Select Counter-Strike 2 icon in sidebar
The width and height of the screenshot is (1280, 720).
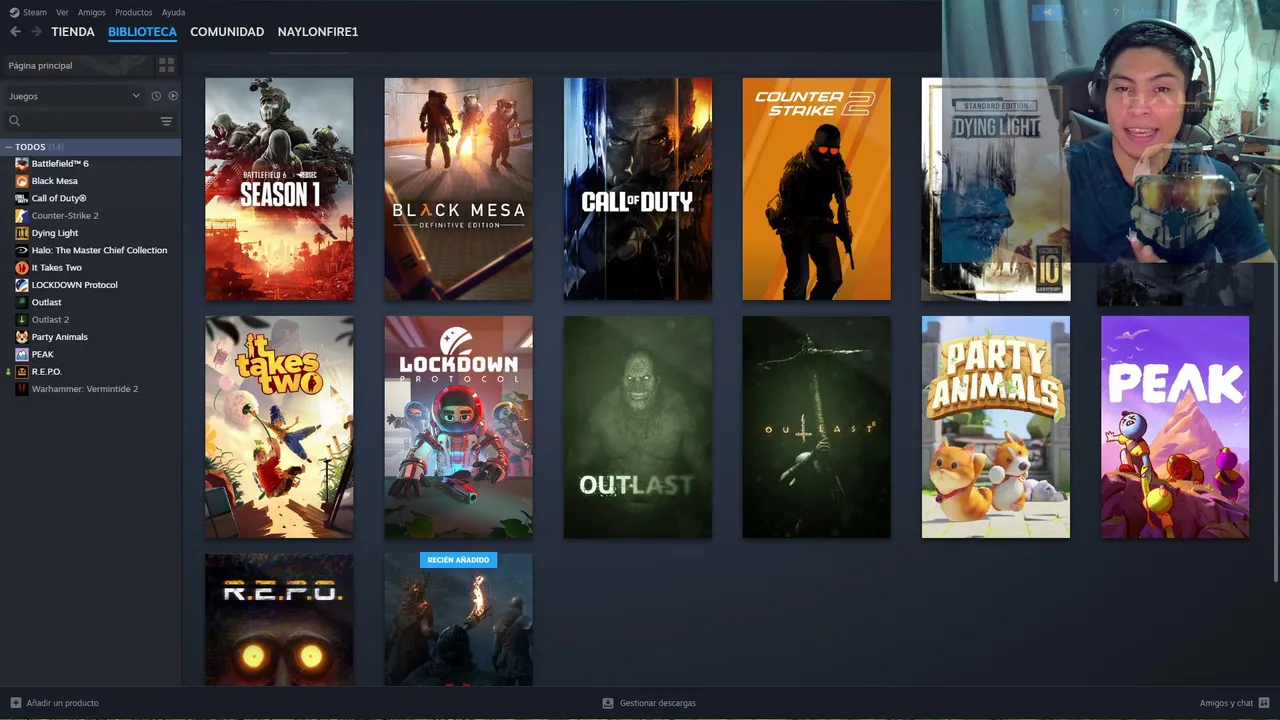(x=22, y=215)
